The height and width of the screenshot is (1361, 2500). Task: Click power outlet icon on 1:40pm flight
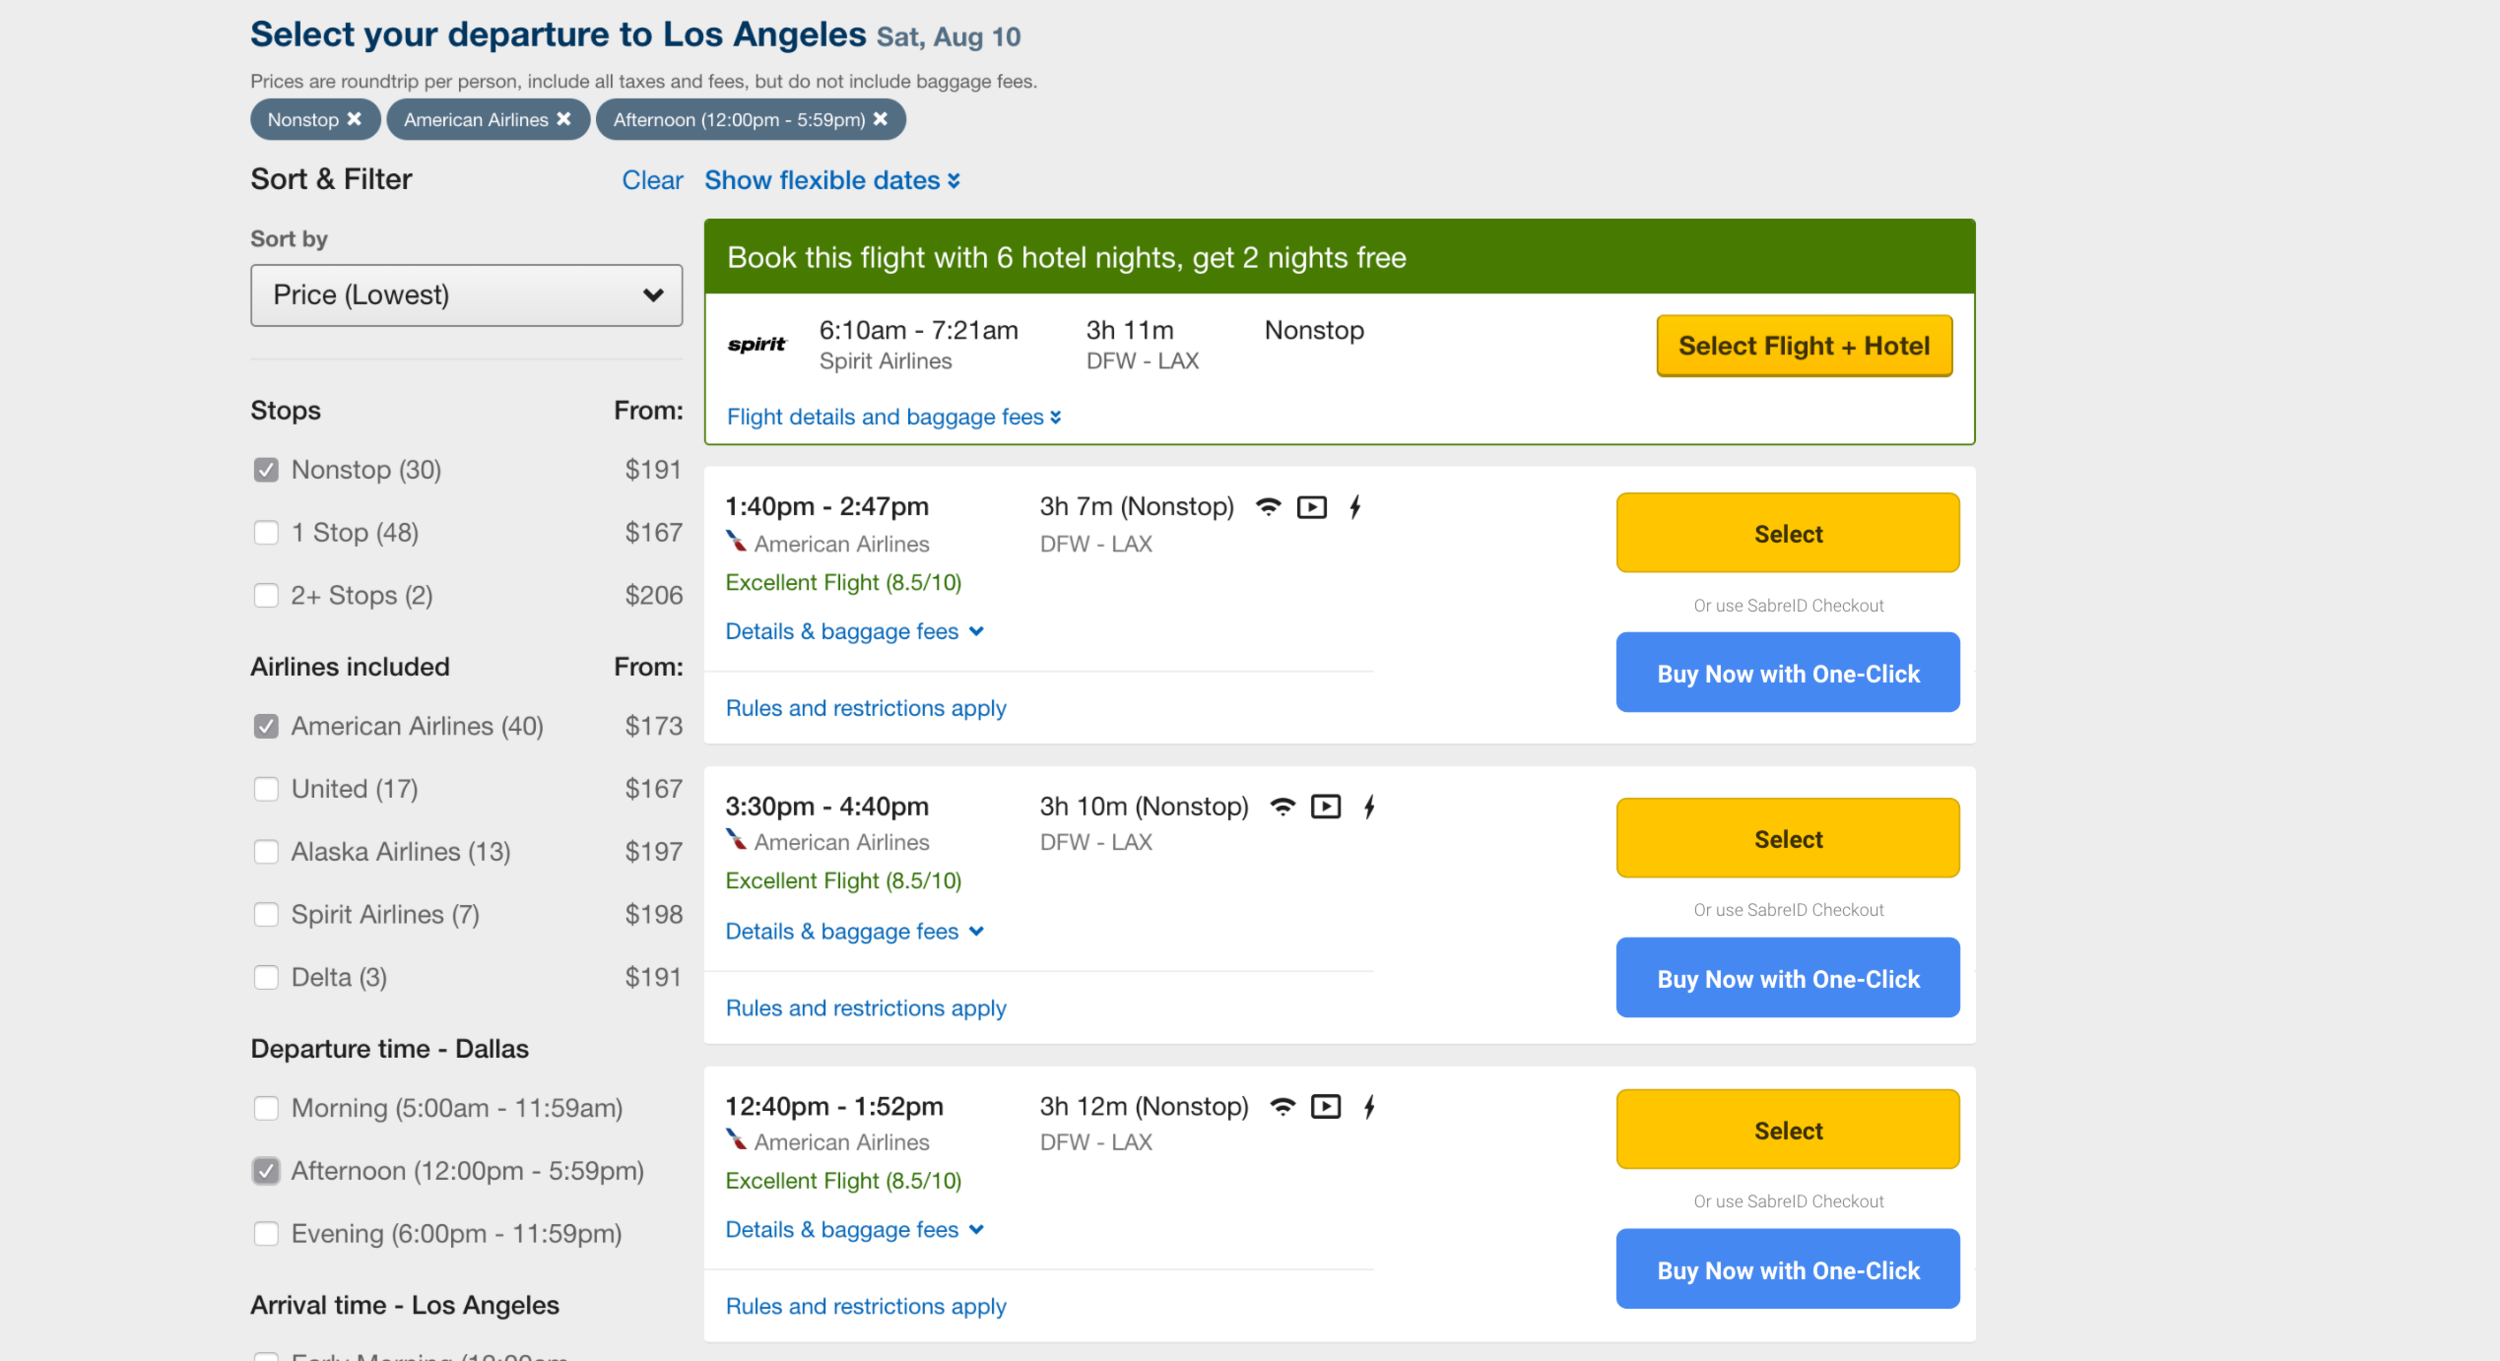pyautogui.click(x=1355, y=507)
